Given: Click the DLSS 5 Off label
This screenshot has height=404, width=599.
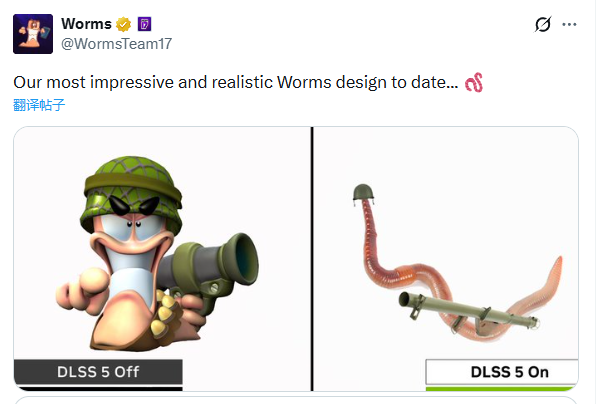Looking at the screenshot, I should [x=98, y=372].
